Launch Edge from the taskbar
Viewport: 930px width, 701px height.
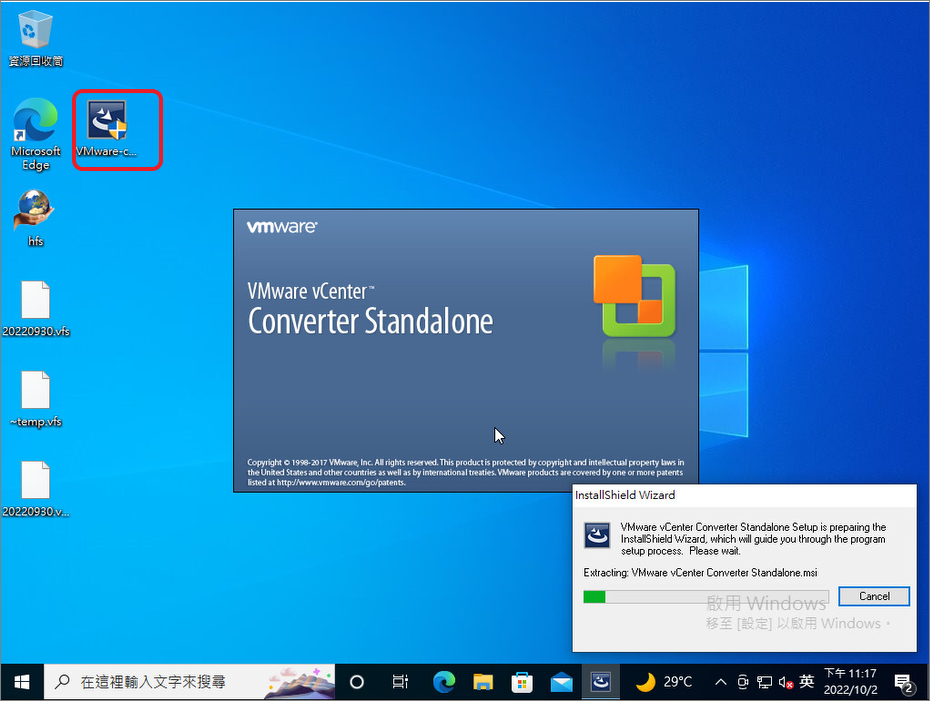(x=444, y=682)
